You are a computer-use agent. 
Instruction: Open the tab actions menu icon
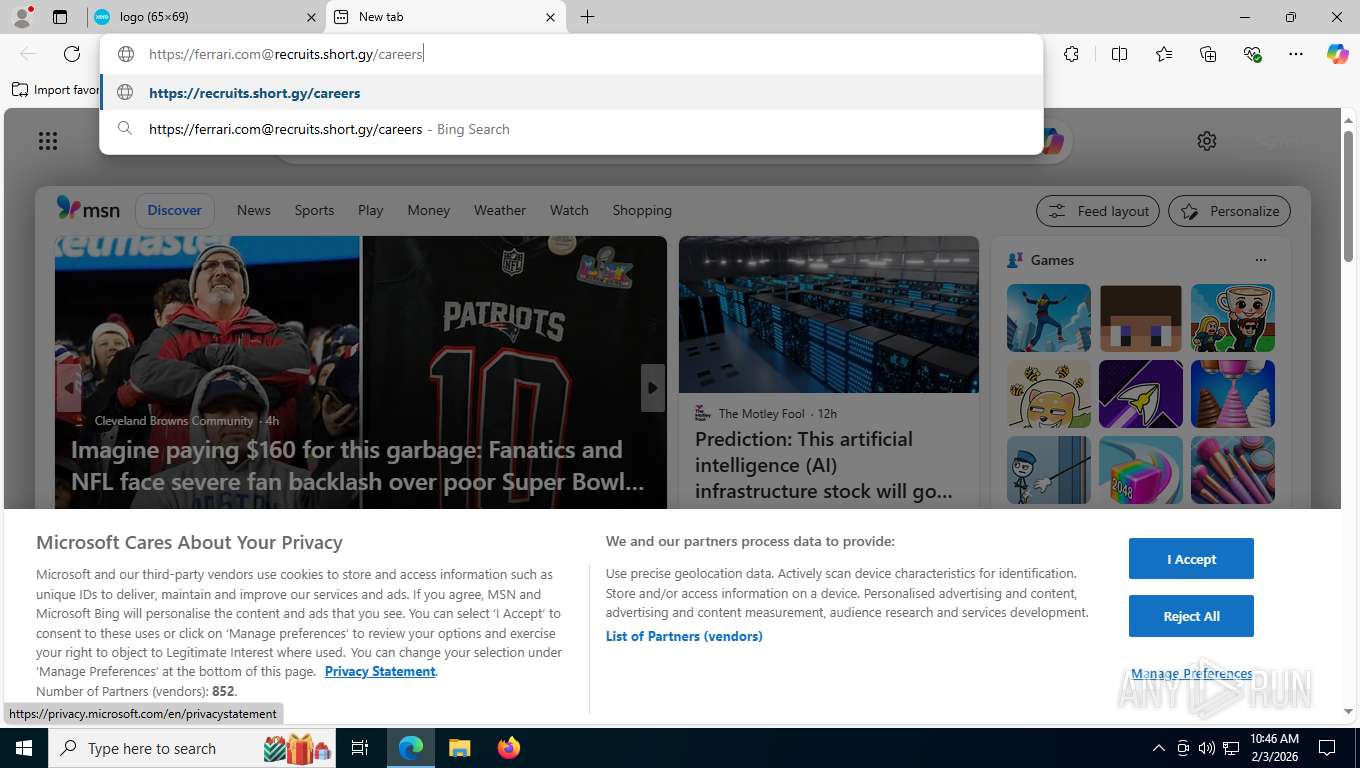point(60,17)
